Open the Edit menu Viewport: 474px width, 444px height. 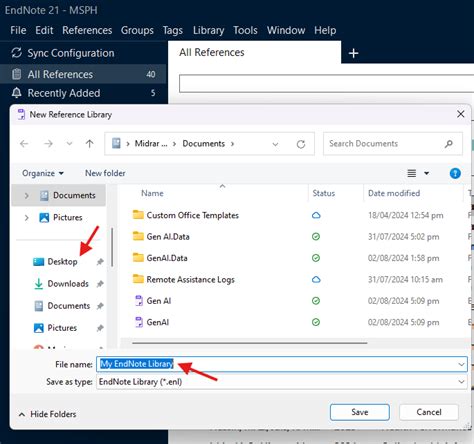click(44, 30)
